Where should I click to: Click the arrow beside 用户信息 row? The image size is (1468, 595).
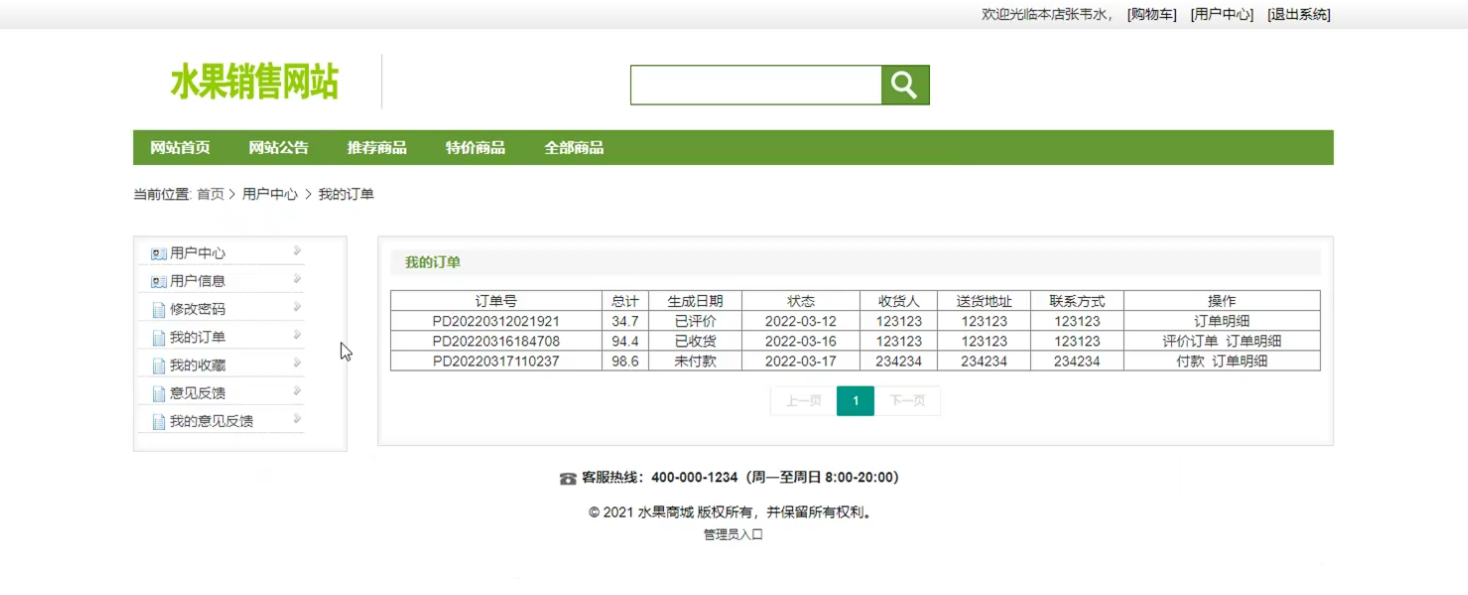(297, 279)
